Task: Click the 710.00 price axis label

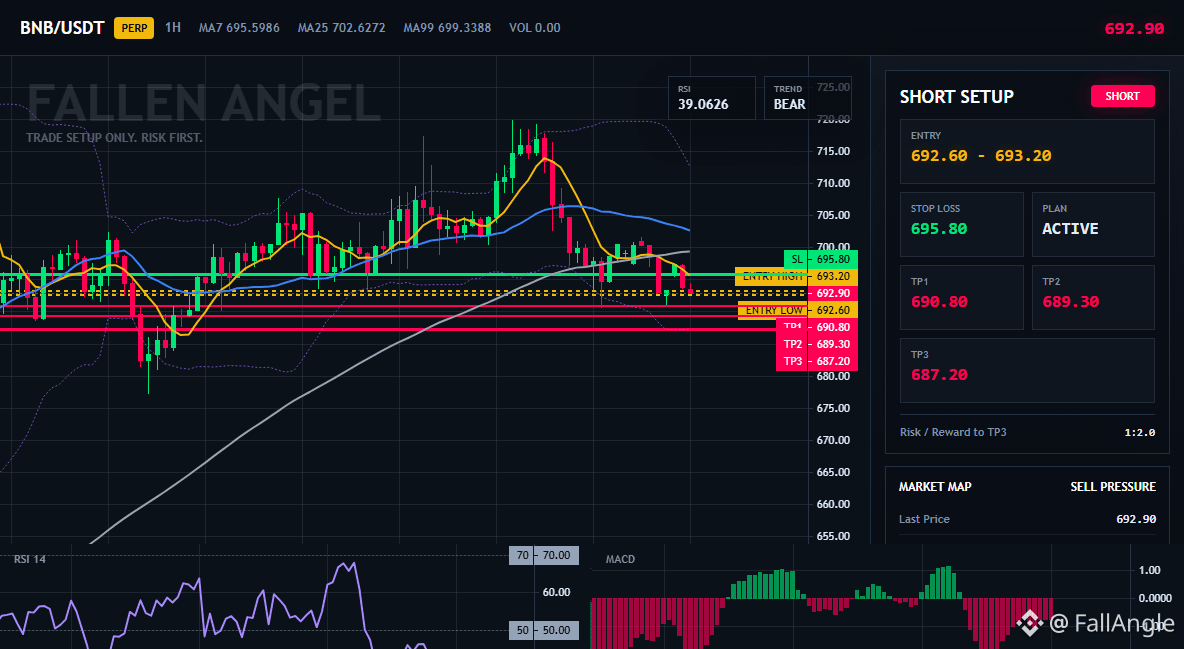Action: coord(833,183)
